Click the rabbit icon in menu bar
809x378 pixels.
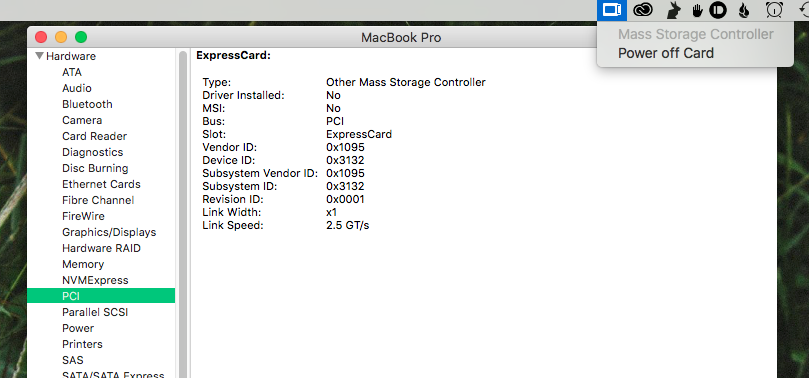tap(673, 10)
